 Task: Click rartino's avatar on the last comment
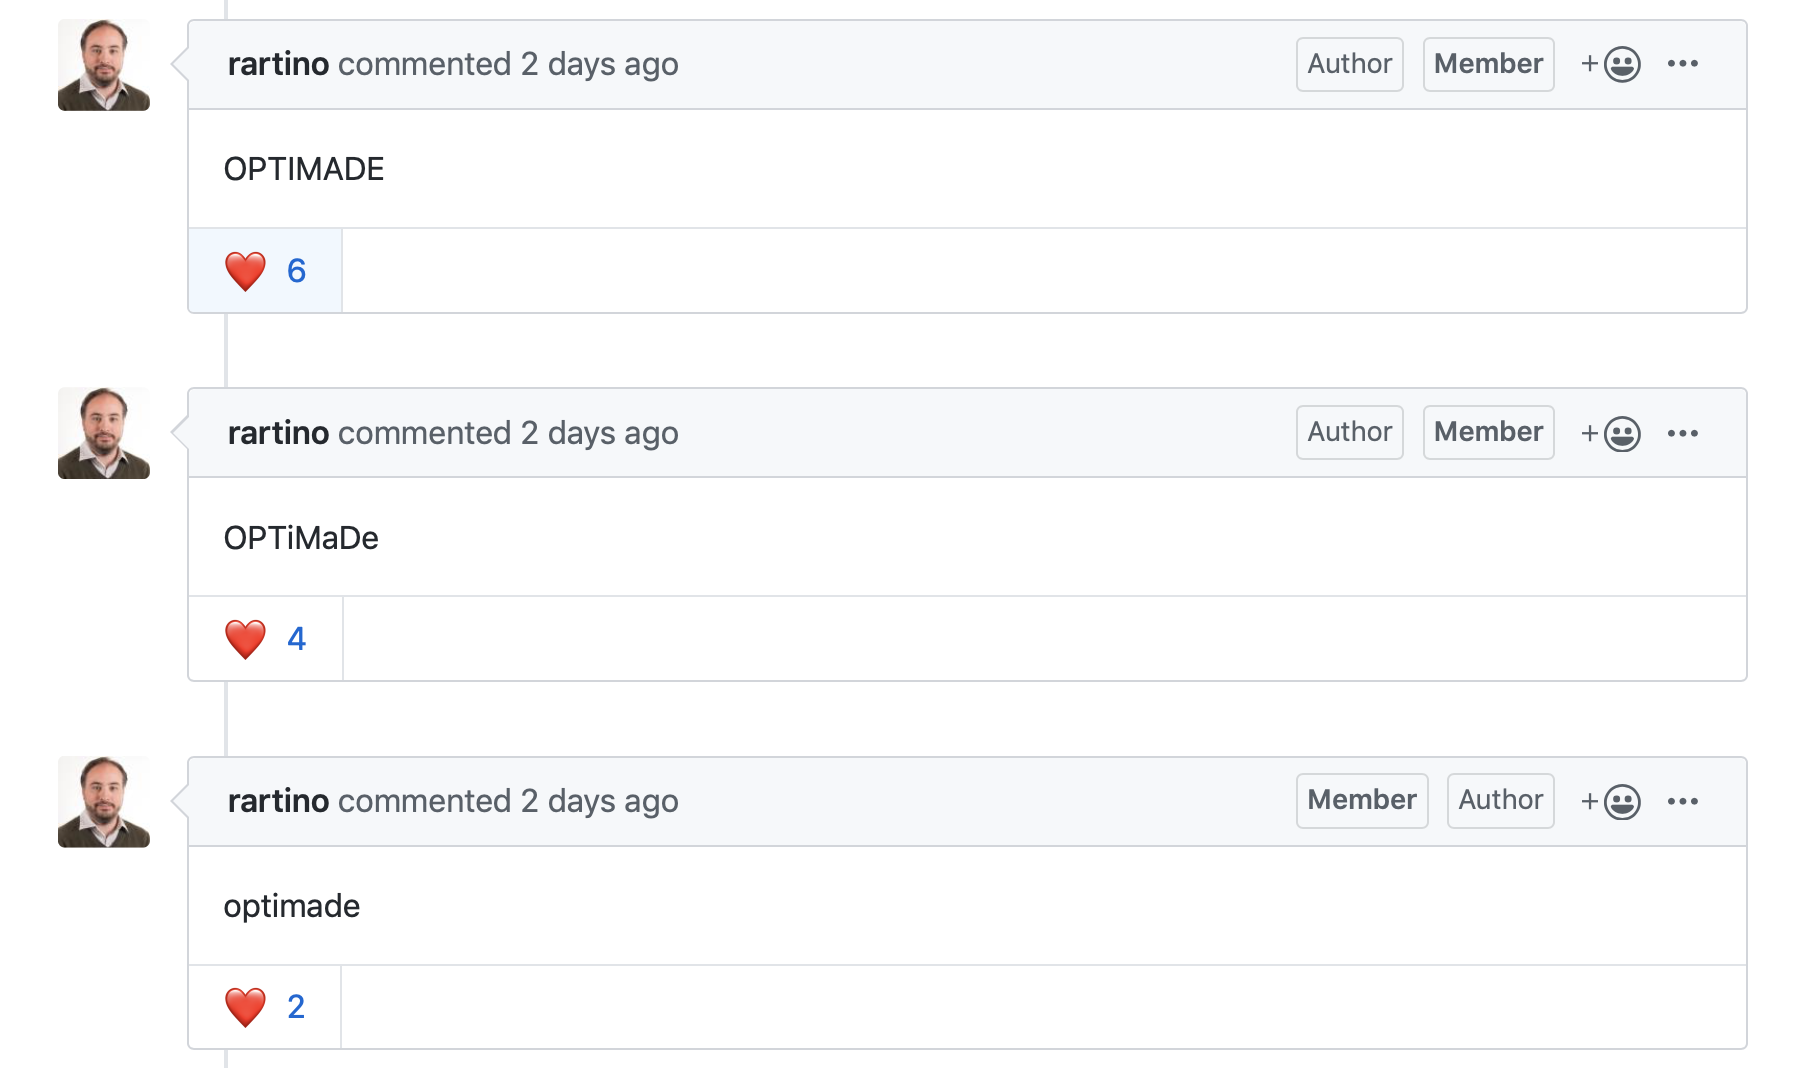click(103, 801)
